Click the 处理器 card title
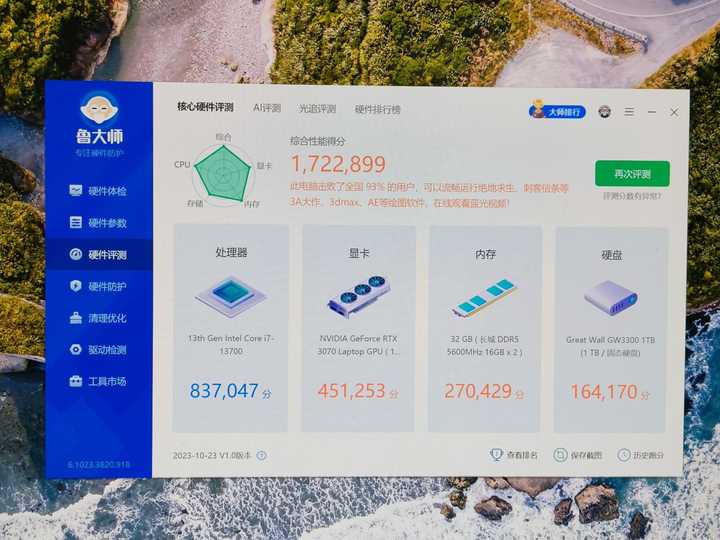The image size is (720, 540). coord(231,252)
